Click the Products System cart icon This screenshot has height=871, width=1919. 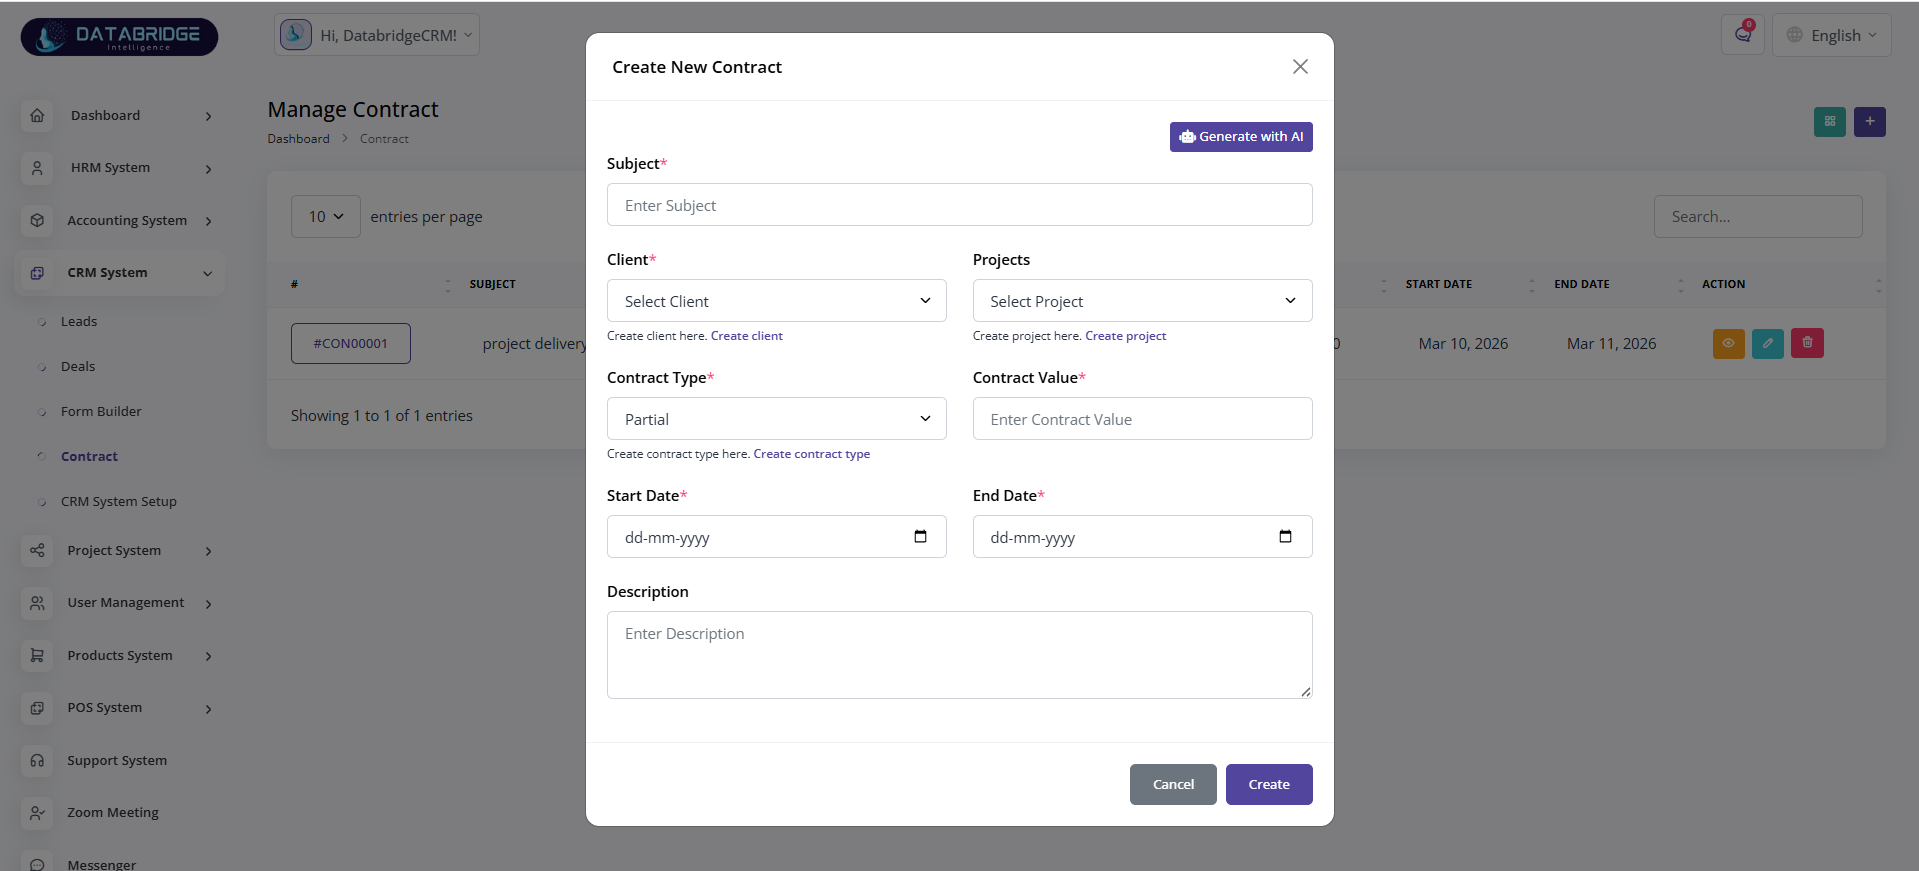click(37, 655)
